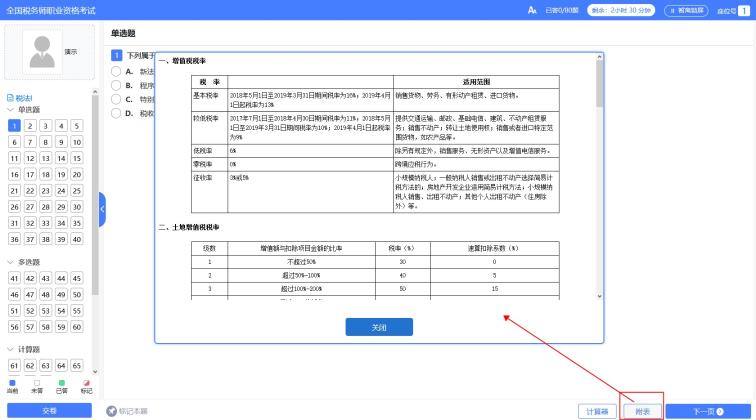Click the sidebar scrollbar down arrow
The height and width of the screenshot is (420, 756).
95,372
